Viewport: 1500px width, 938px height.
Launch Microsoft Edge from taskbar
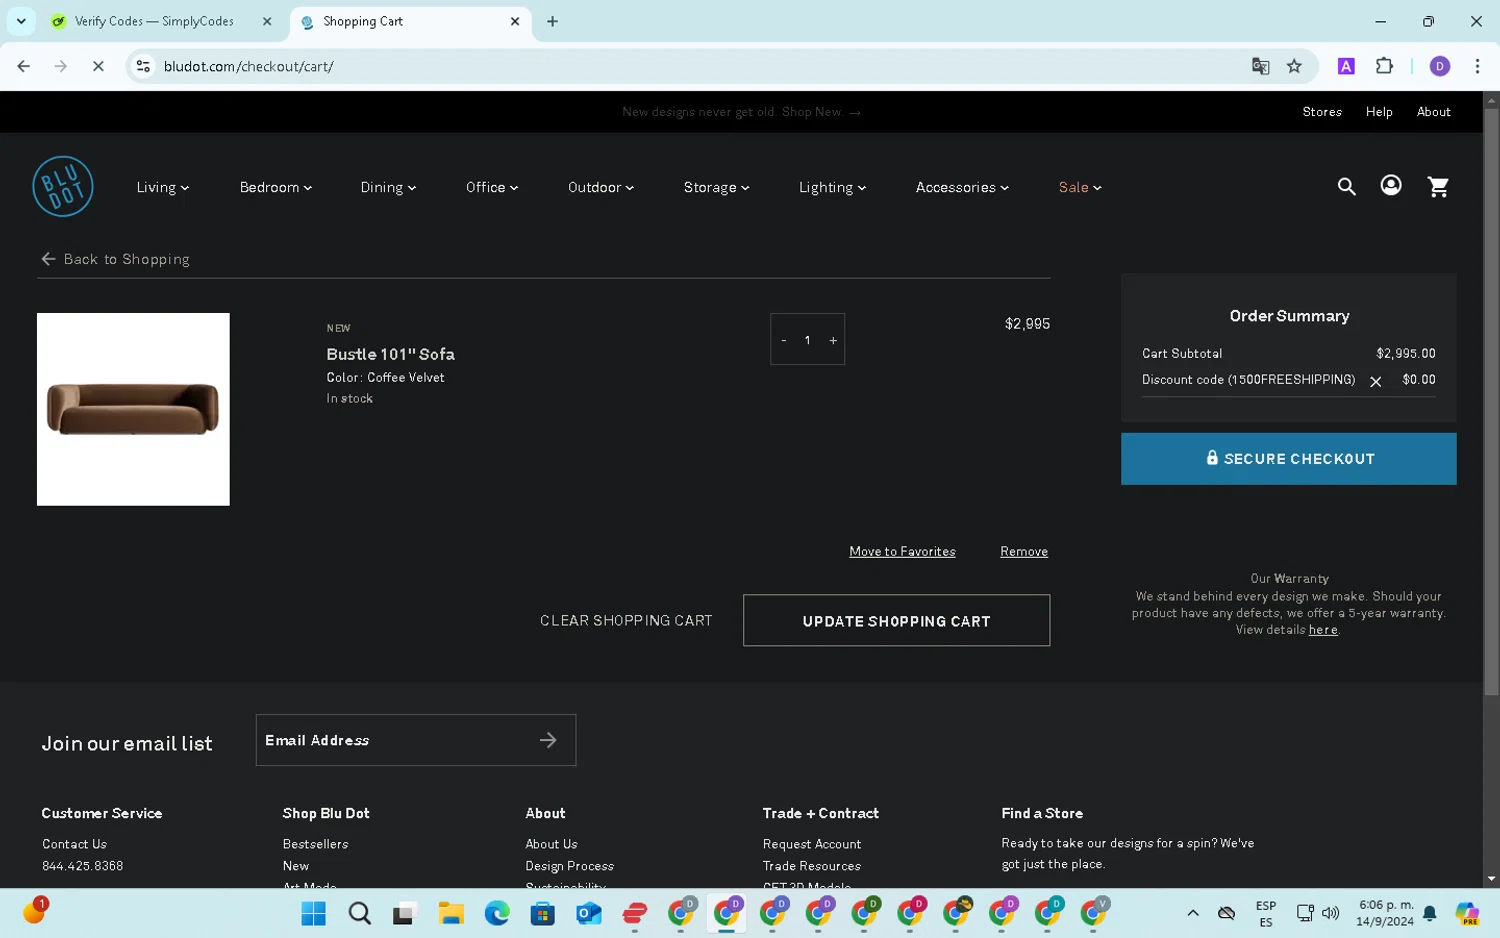tap(497, 913)
